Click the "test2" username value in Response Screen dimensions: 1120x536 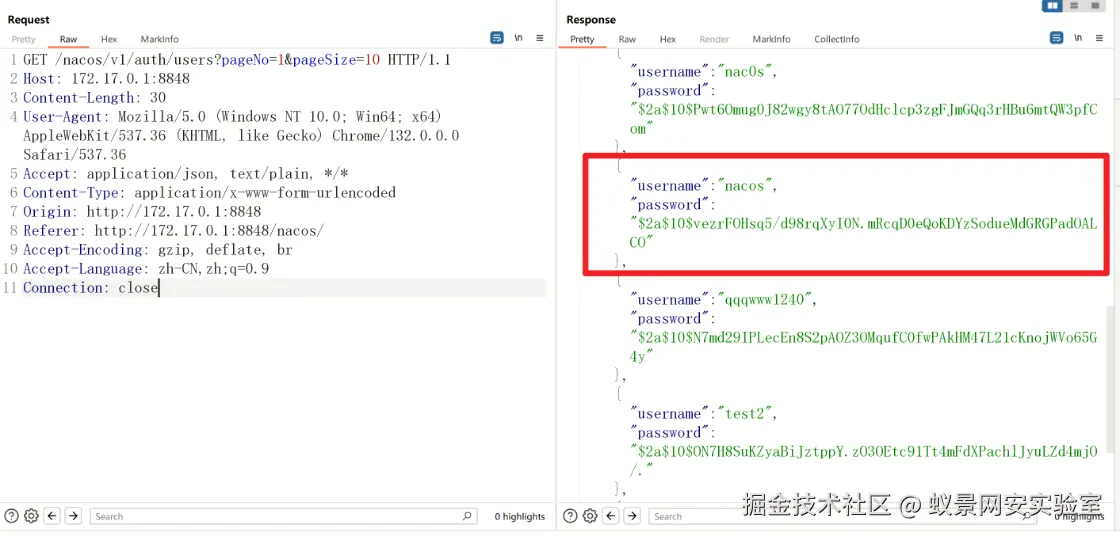coord(747,414)
